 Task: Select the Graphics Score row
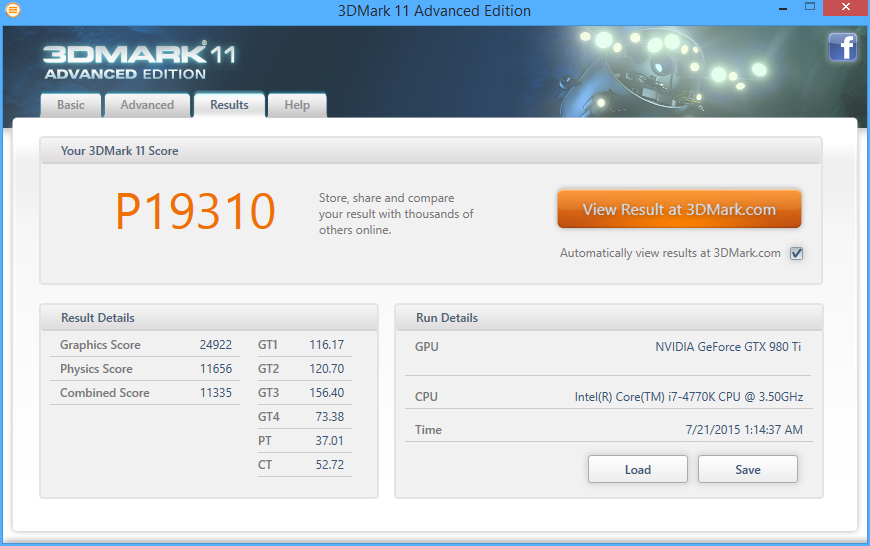click(x=145, y=345)
